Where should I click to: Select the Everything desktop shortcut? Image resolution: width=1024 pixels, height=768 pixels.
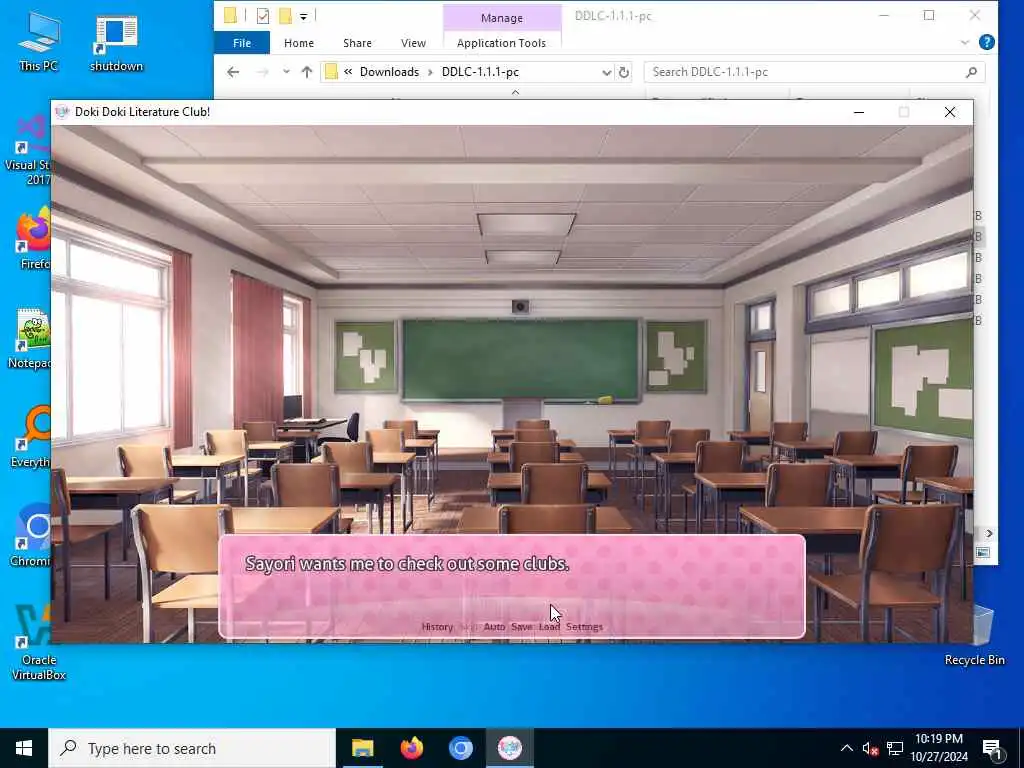(x=30, y=436)
